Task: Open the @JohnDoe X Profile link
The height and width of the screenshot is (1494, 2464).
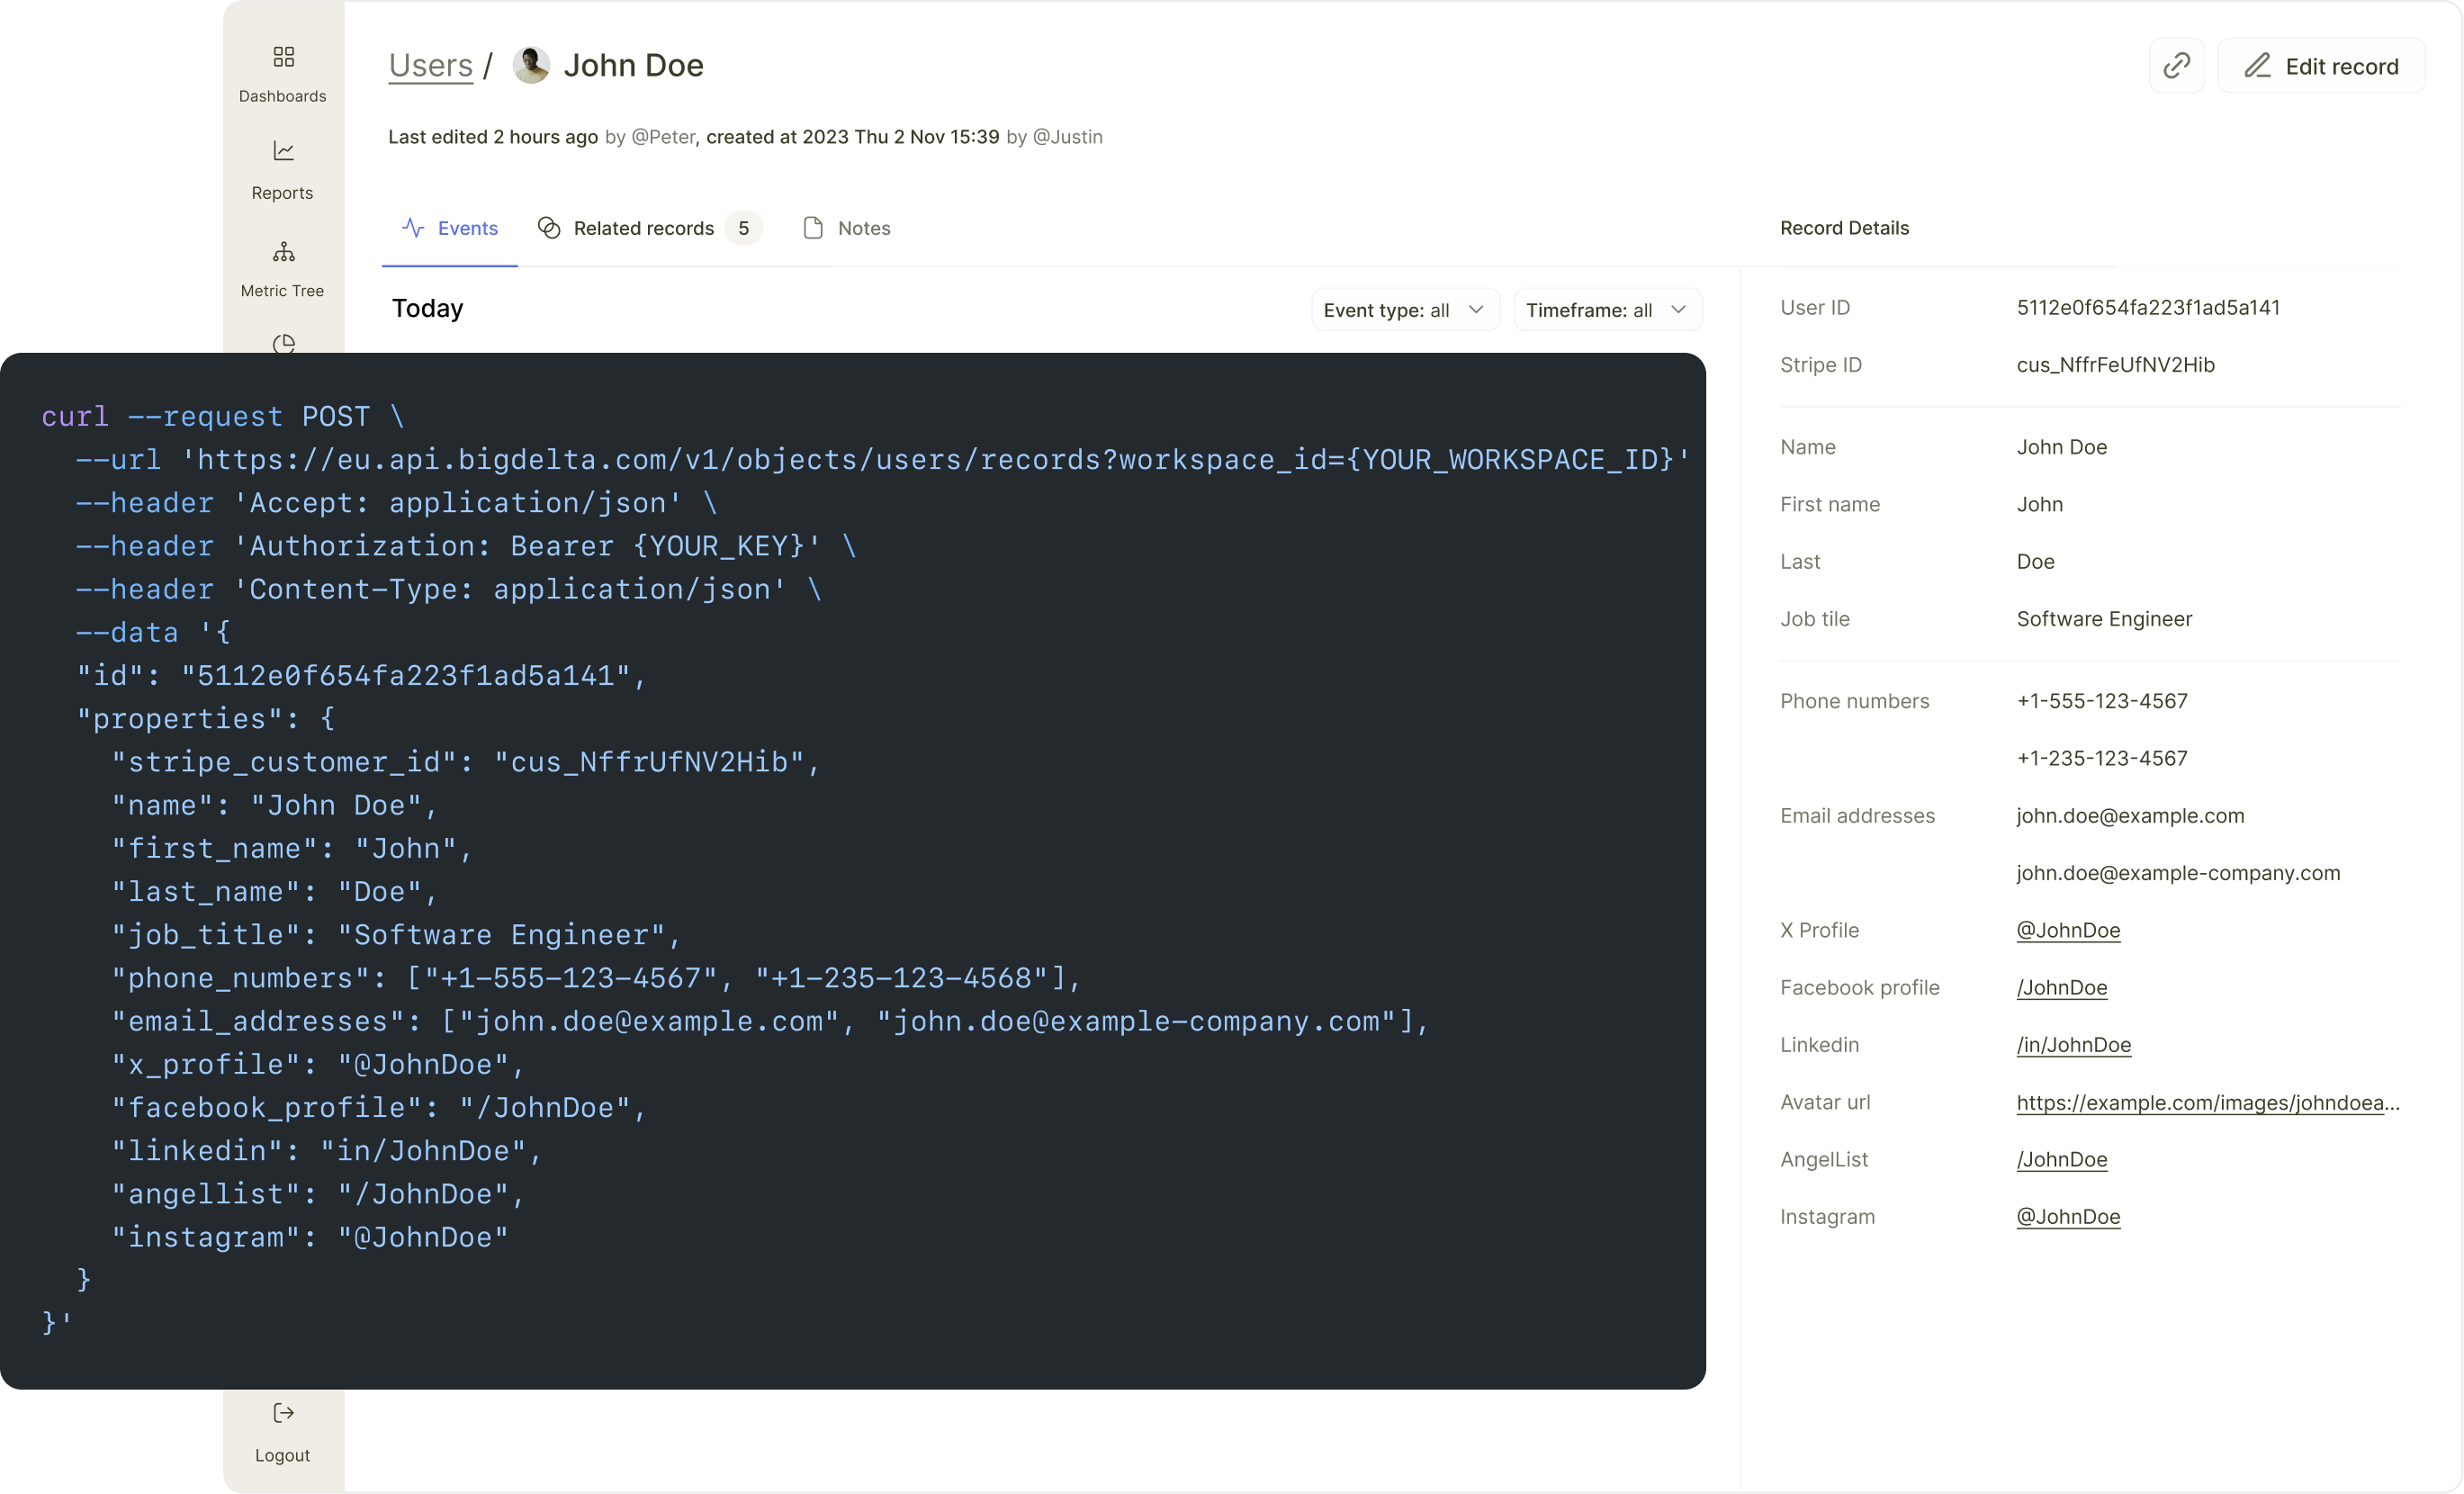Action: [x=2067, y=930]
